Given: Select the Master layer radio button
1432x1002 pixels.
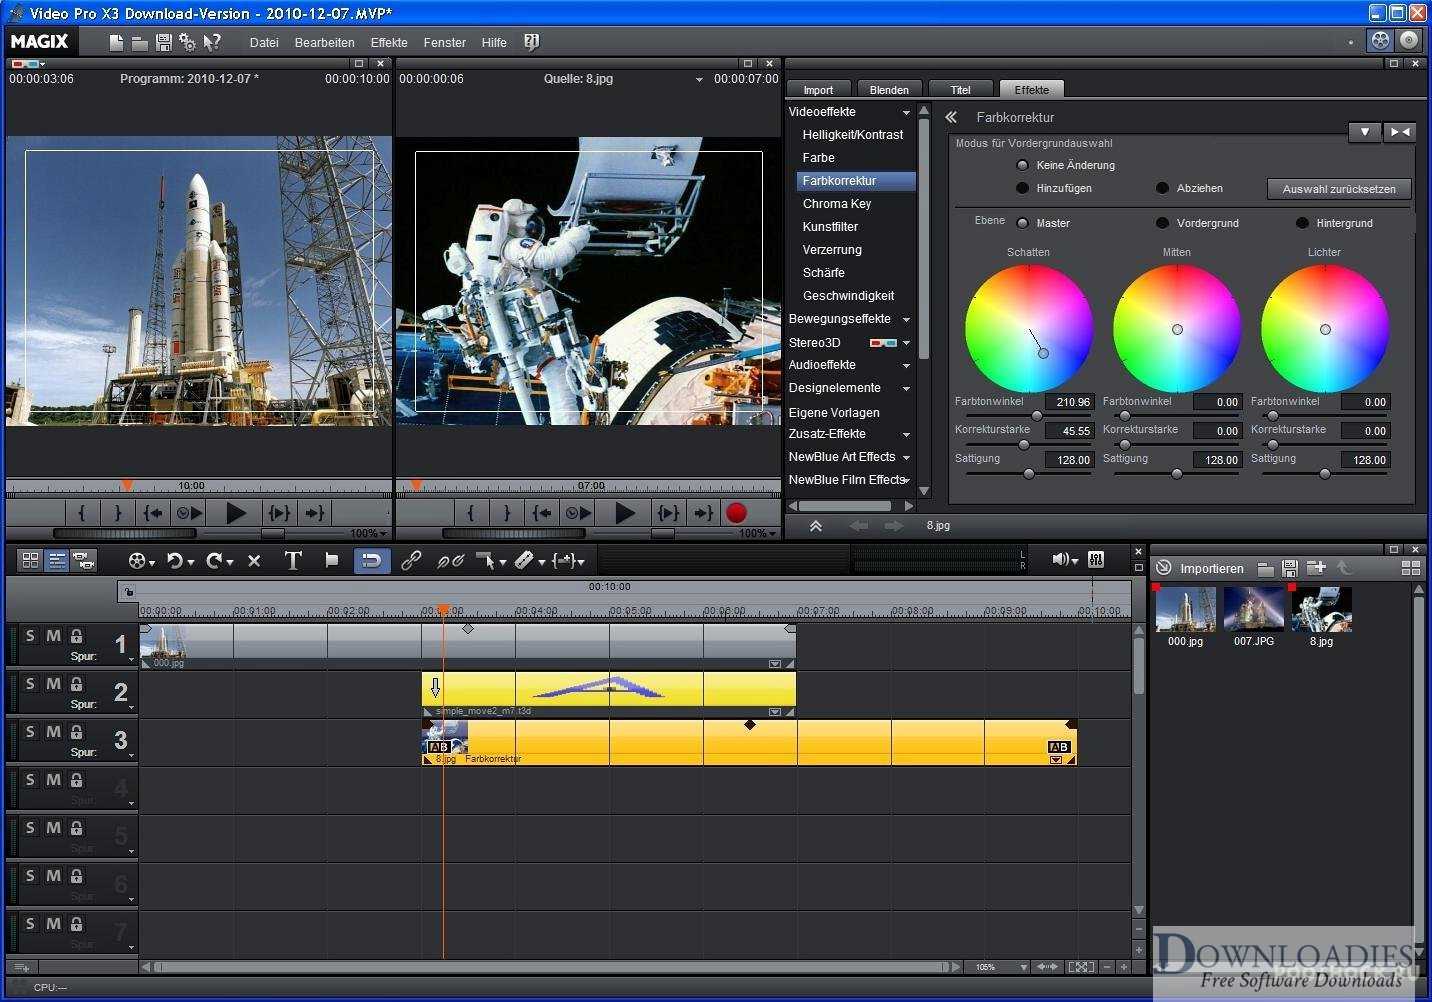Looking at the screenshot, I should [x=1022, y=223].
